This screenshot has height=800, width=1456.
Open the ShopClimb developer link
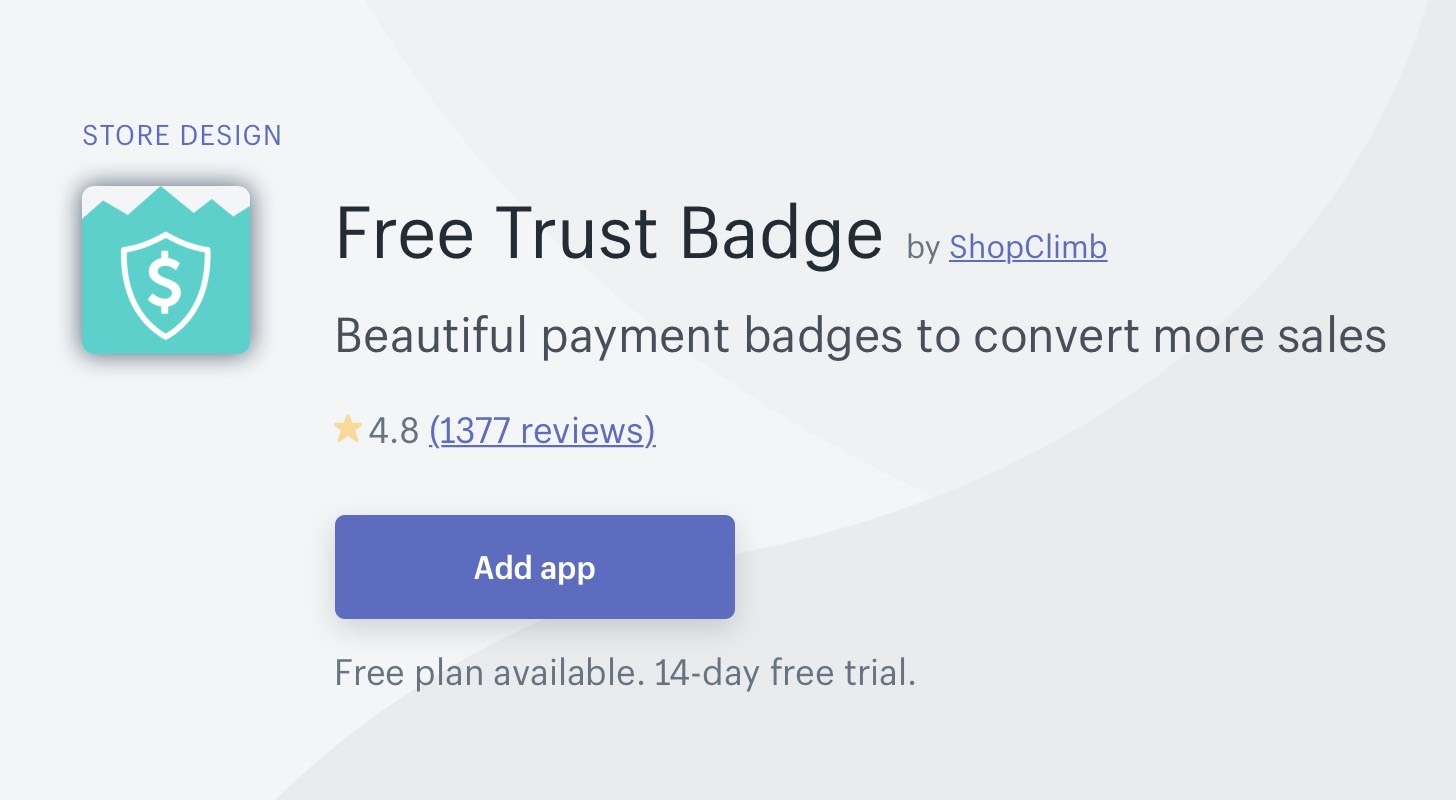coord(1028,246)
